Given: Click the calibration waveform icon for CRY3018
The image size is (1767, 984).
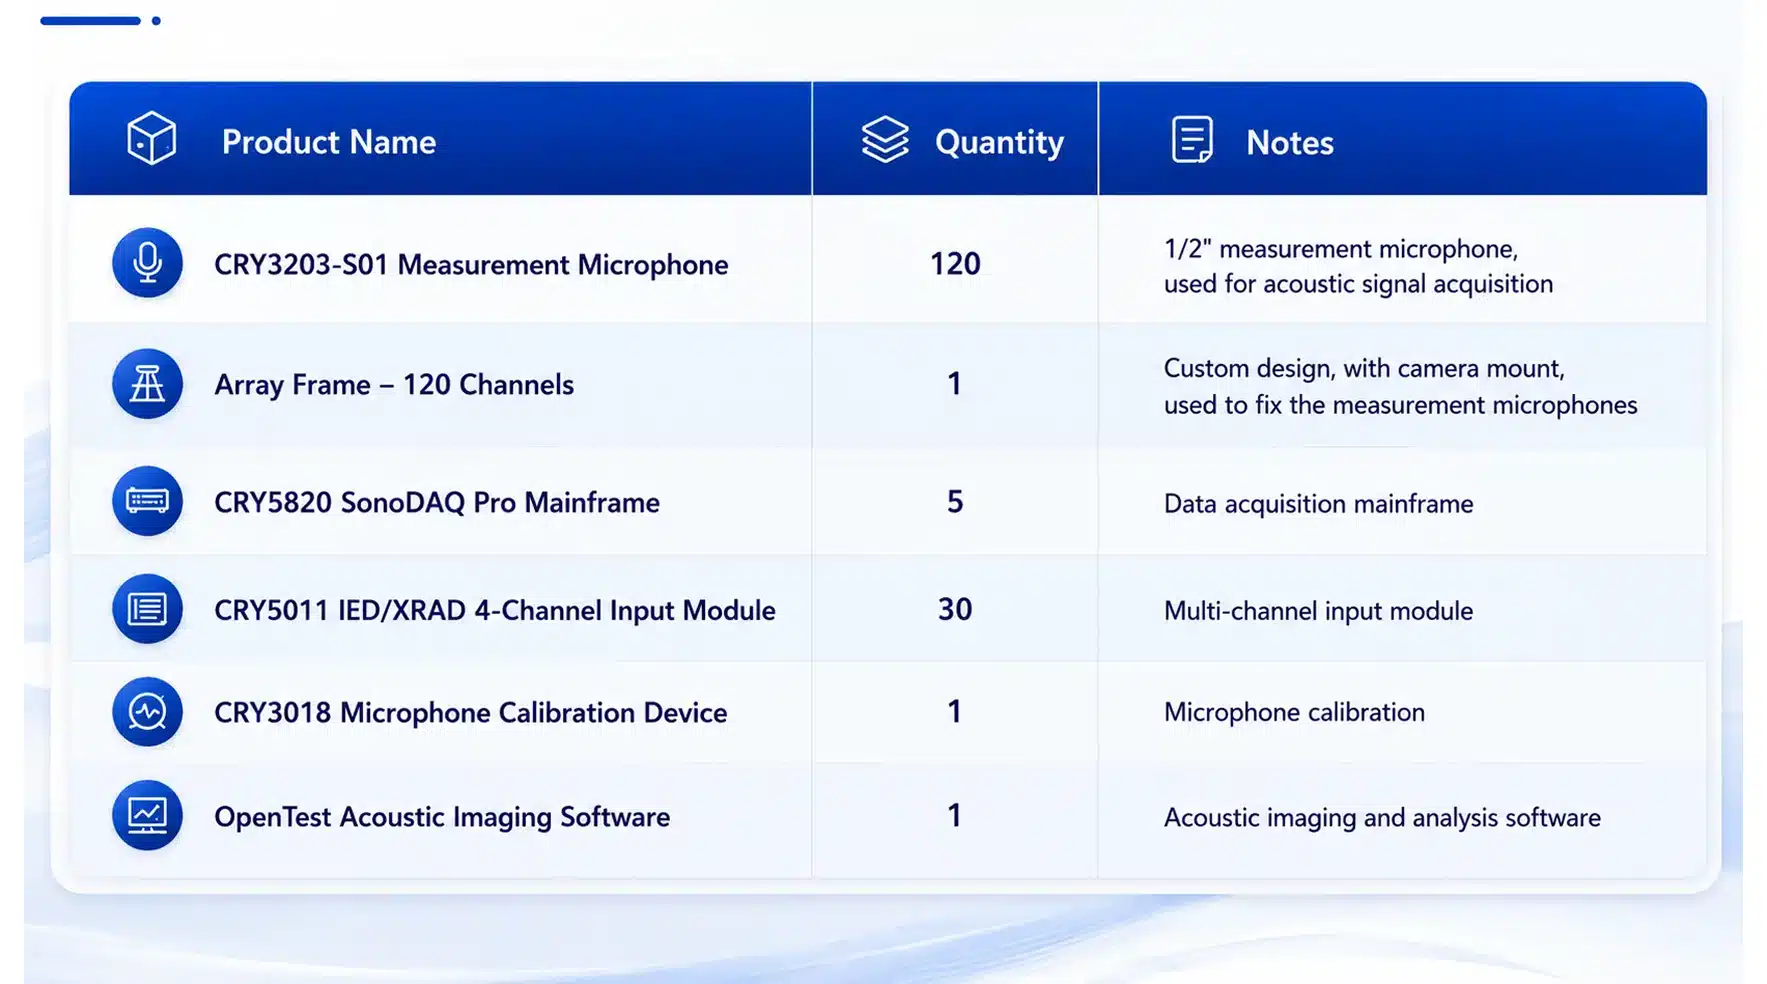Looking at the screenshot, I should coord(147,712).
